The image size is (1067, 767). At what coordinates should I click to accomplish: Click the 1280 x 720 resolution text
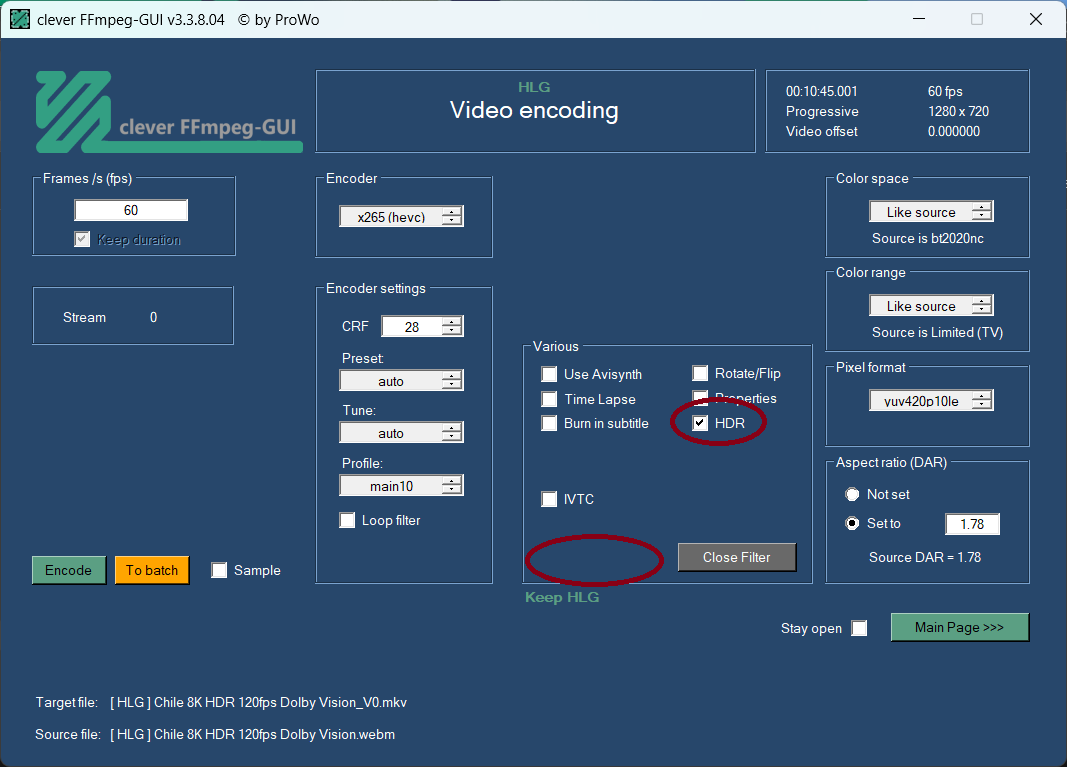coord(958,111)
